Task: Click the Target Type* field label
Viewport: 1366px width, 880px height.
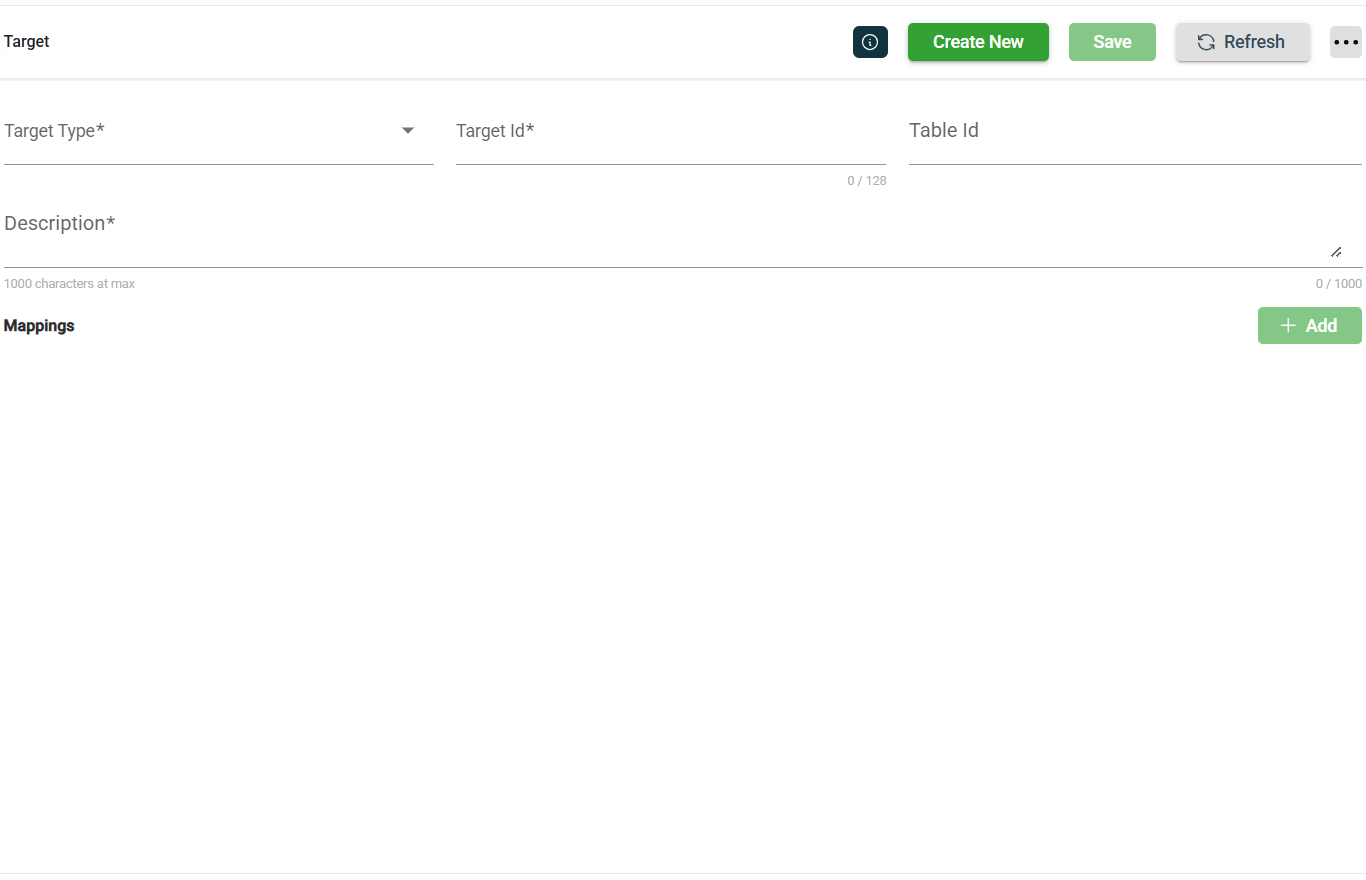Action: [54, 131]
